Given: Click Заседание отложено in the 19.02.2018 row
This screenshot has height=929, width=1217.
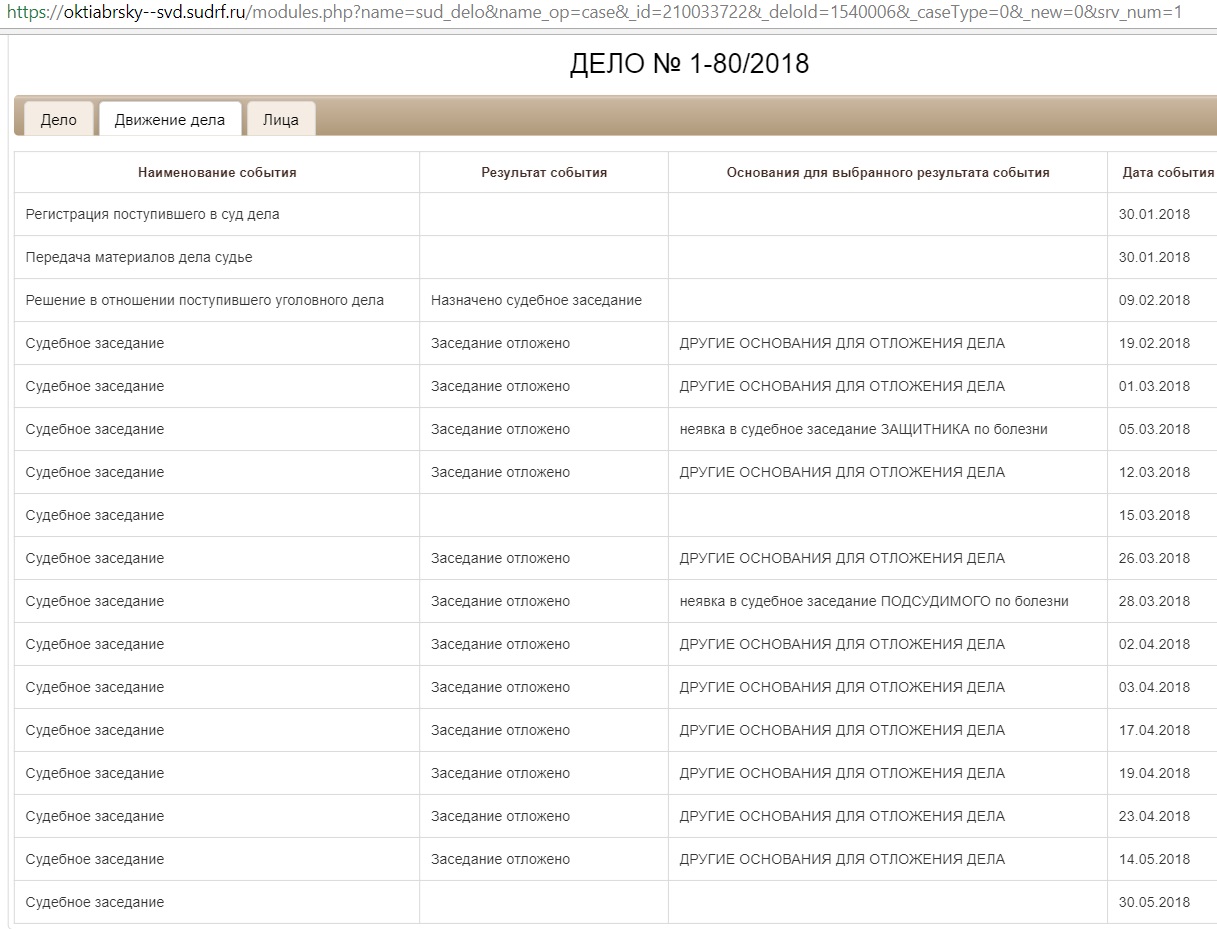Looking at the screenshot, I should 500,343.
